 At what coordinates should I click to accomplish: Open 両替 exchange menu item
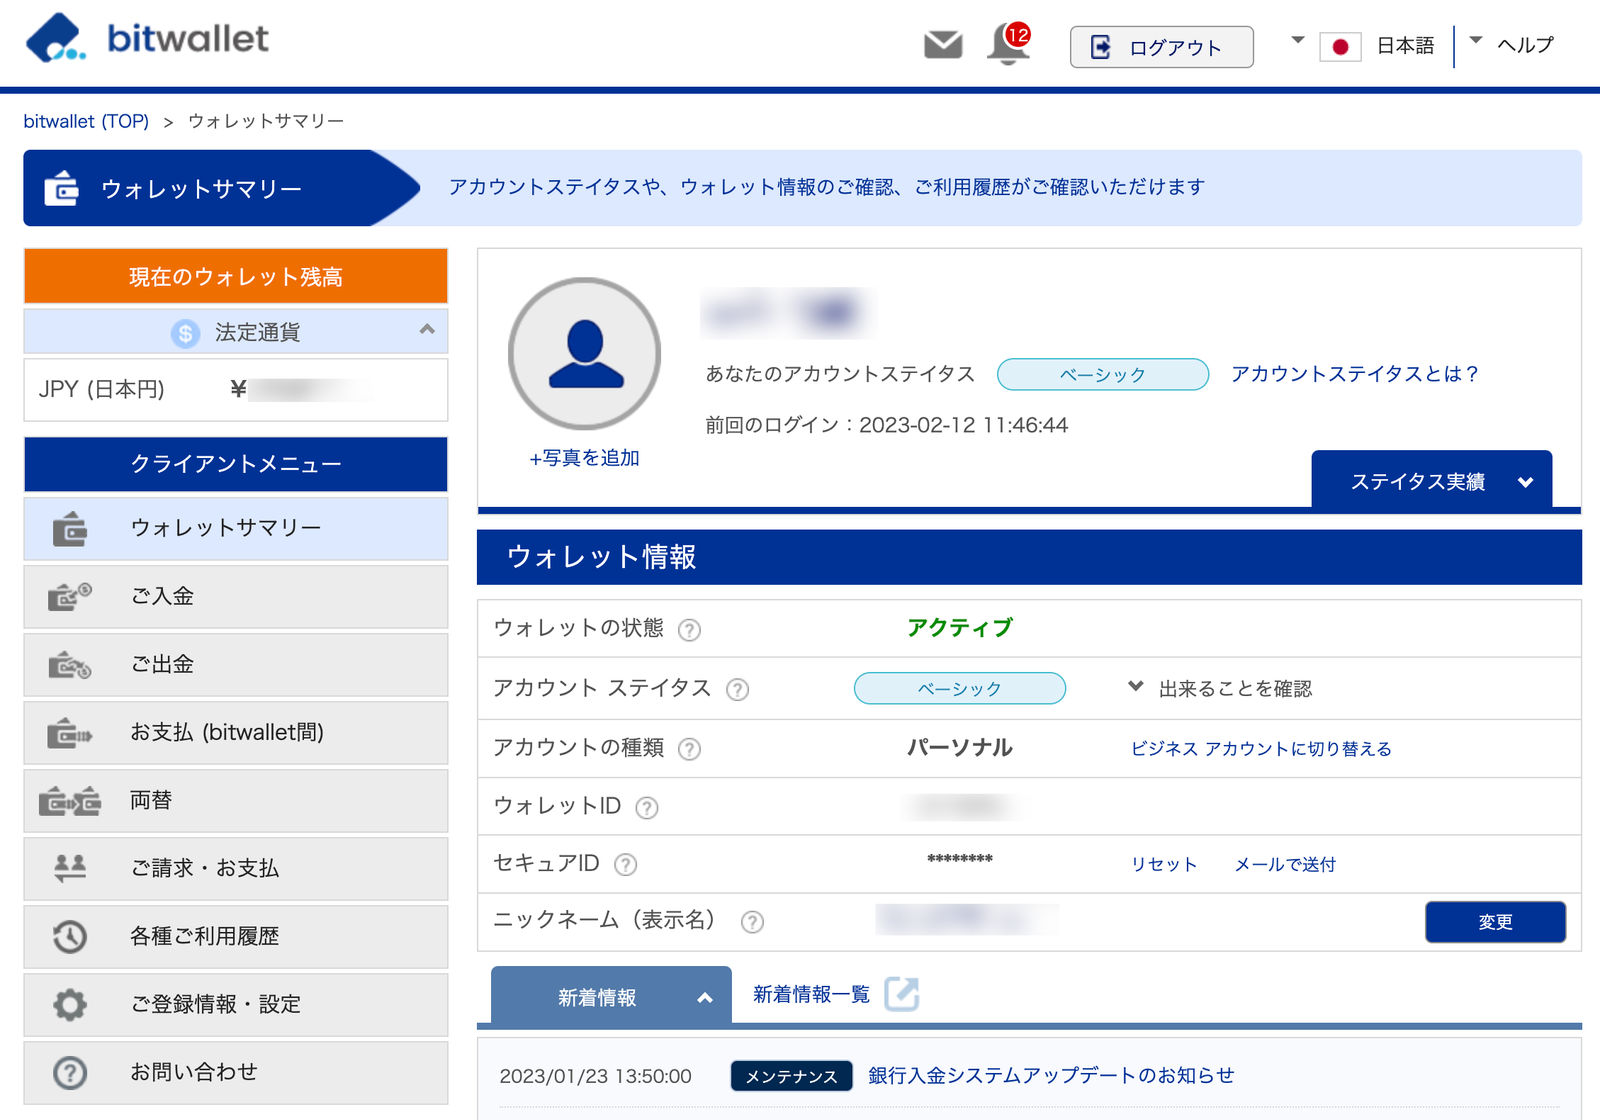[236, 801]
